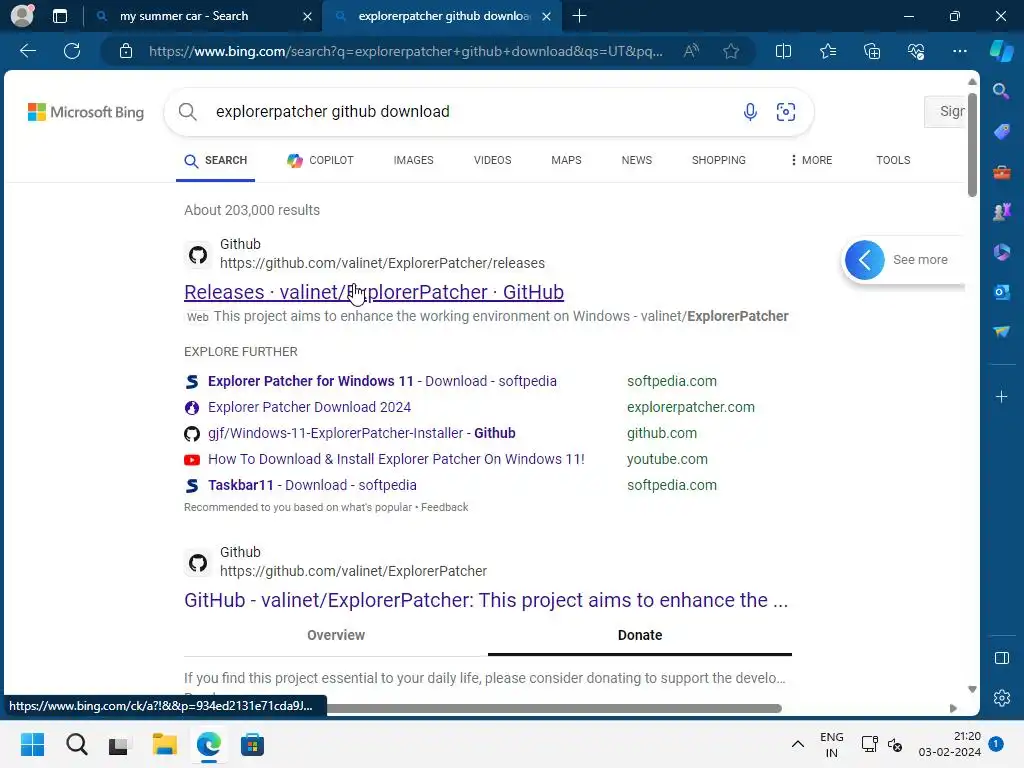Screen dimensions: 1024x768
Task: Open Edge sidebar Games chess icon
Action: tap(1000, 212)
